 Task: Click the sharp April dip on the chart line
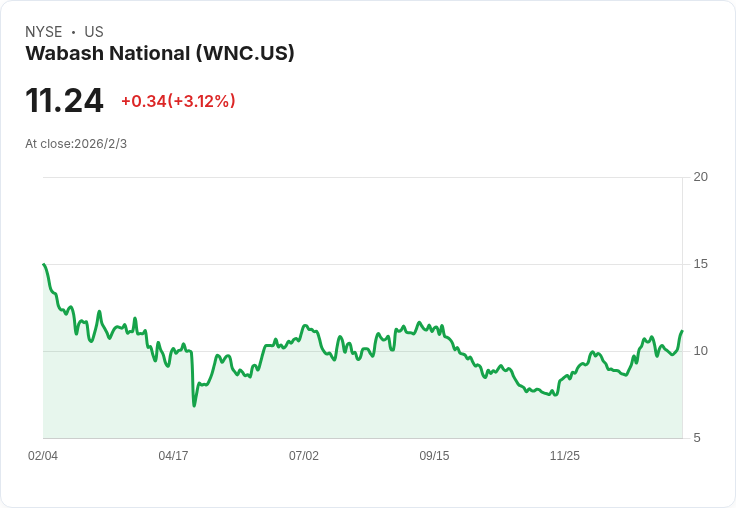coord(194,405)
